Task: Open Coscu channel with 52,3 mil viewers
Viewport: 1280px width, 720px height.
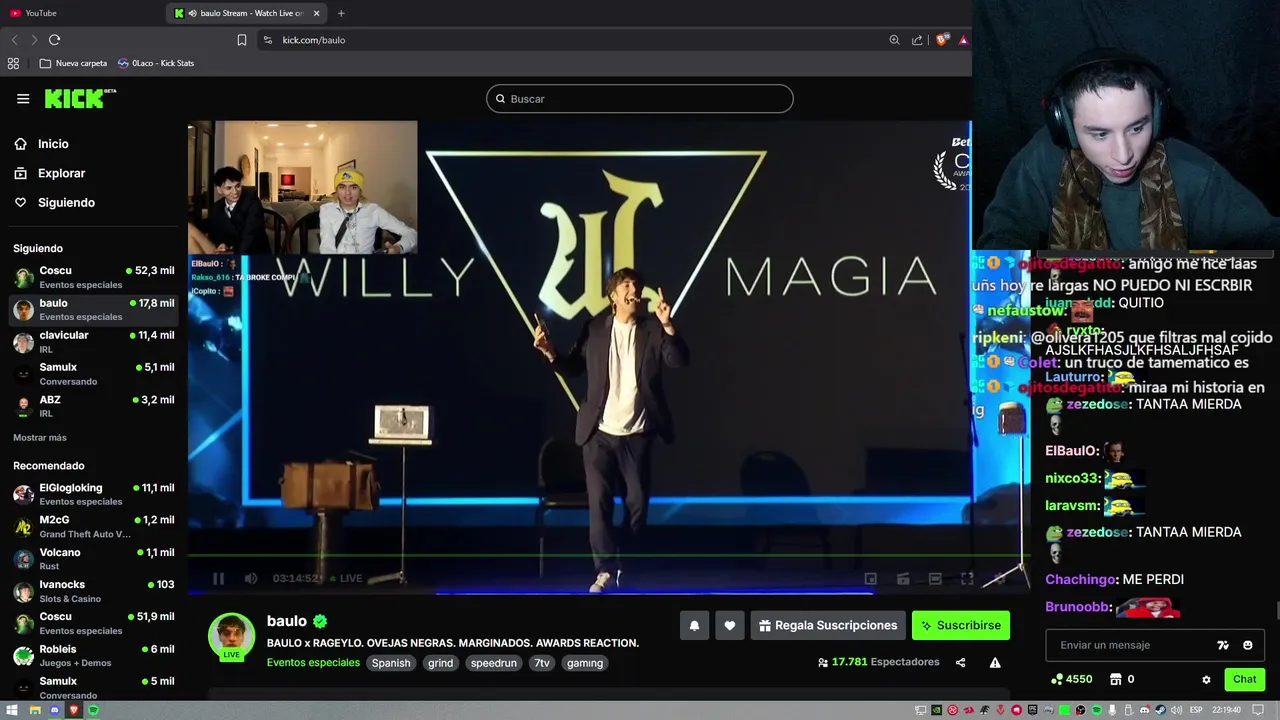Action: click(x=94, y=277)
